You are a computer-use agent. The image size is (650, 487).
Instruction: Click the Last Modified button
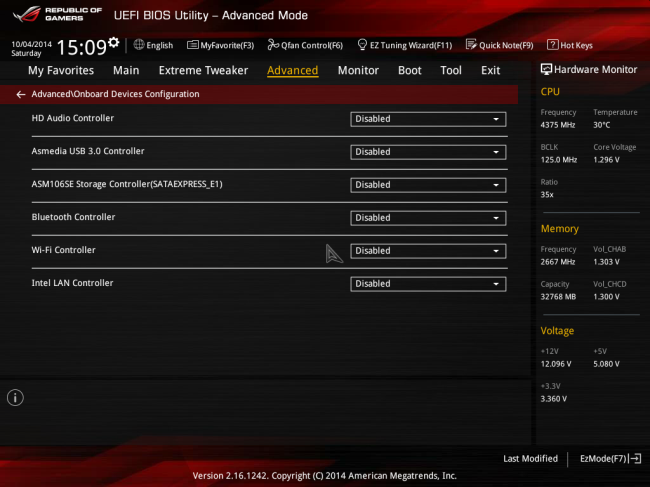(x=530, y=458)
